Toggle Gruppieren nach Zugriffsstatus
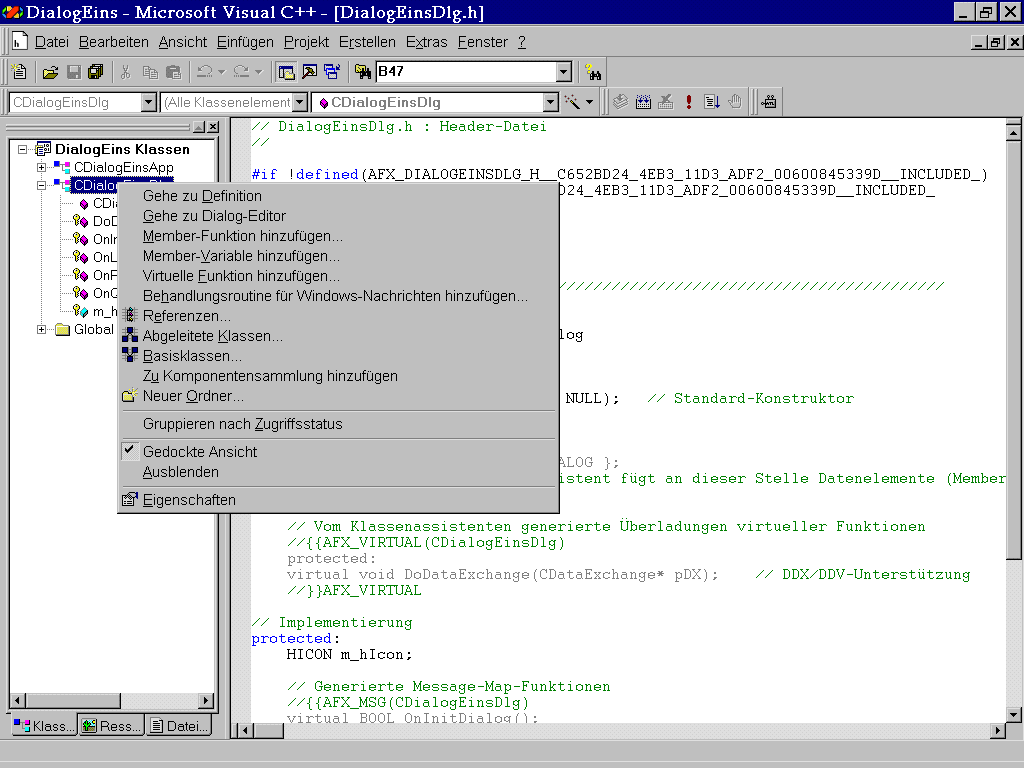Viewport: 1024px width, 768px height. pyautogui.click(x=338, y=424)
